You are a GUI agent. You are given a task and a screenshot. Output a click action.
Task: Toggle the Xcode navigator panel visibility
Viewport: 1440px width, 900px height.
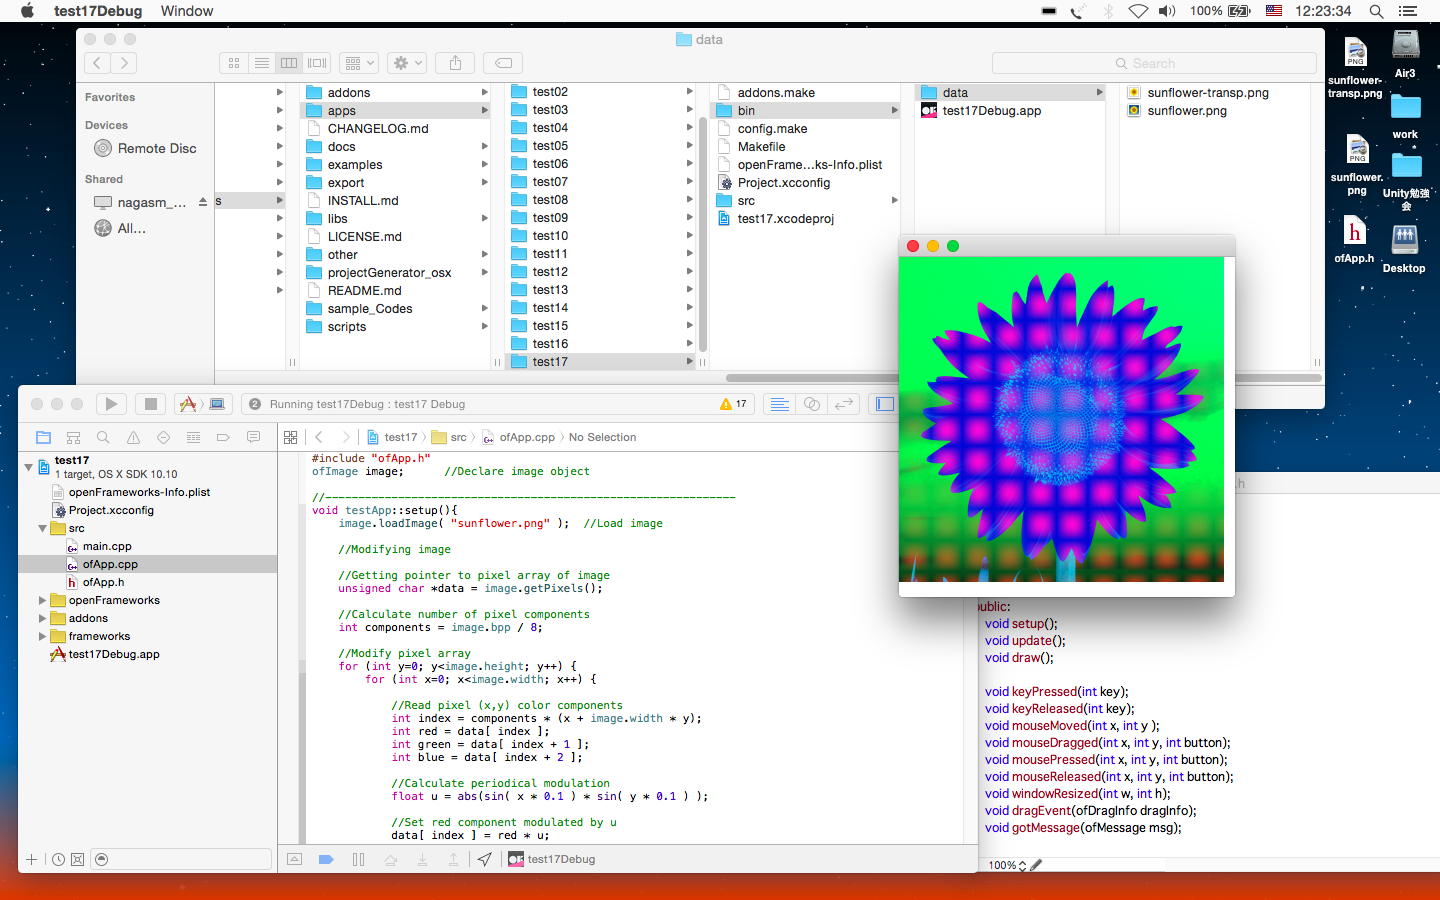tap(885, 404)
